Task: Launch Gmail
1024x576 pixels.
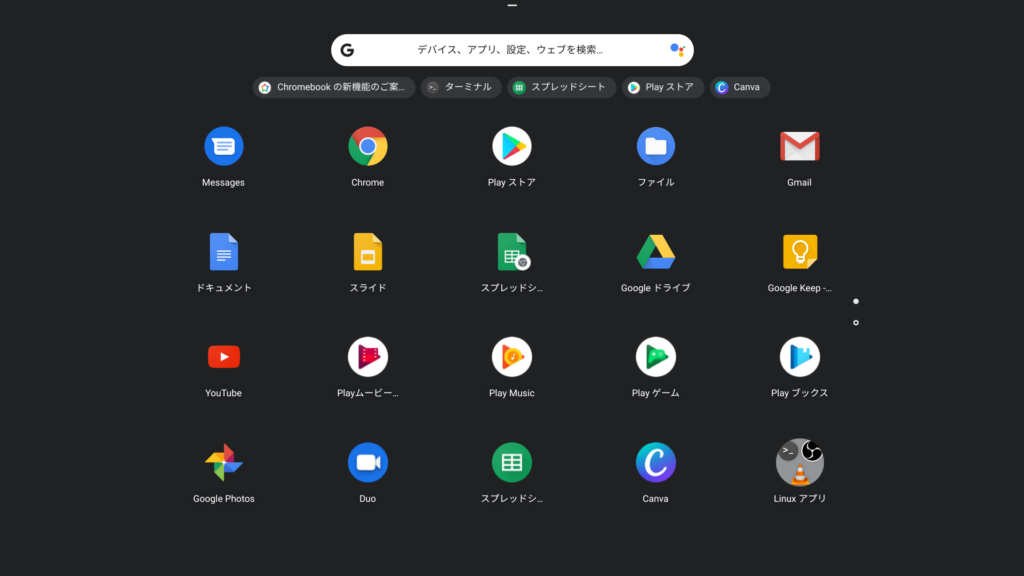Action: (x=799, y=146)
